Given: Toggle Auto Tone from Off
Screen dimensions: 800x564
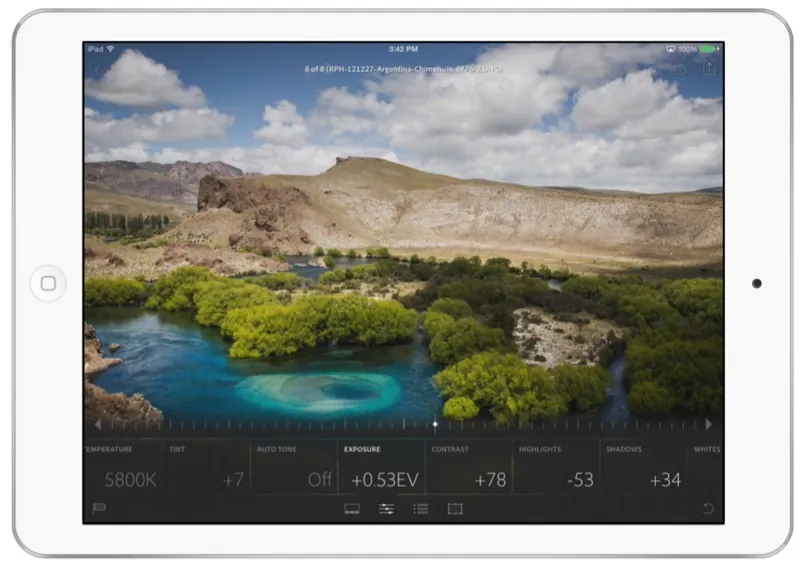Looking at the screenshot, I should tap(294, 467).
